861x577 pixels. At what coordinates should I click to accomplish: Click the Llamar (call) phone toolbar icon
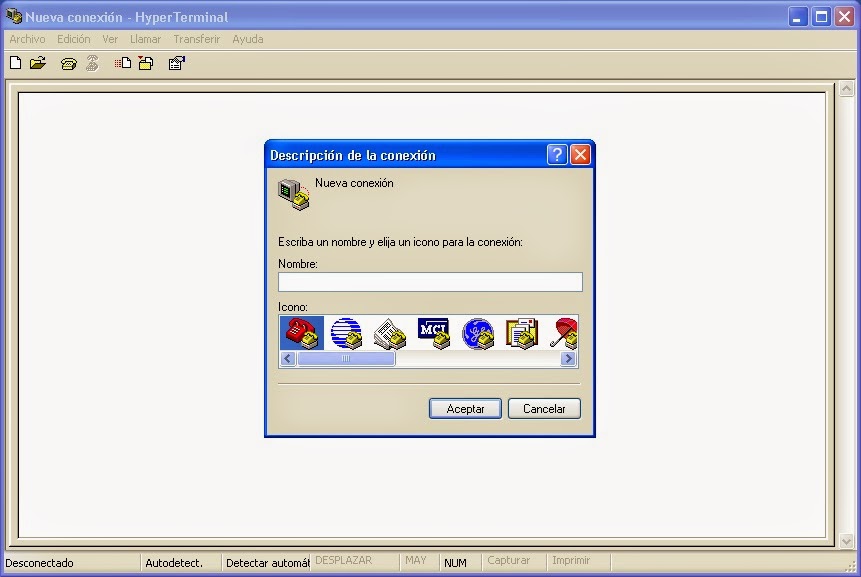[68, 62]
